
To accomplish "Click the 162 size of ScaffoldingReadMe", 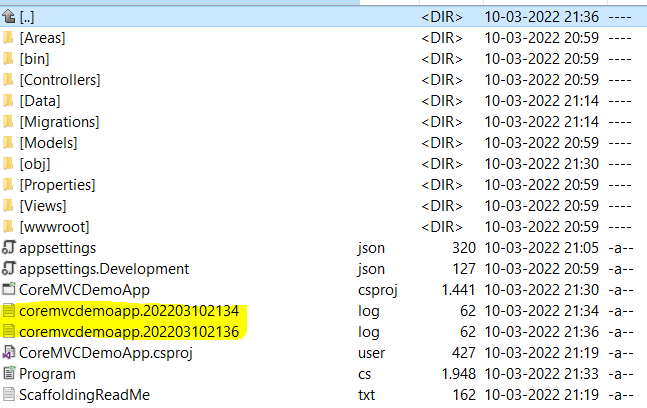I will 464,395.
